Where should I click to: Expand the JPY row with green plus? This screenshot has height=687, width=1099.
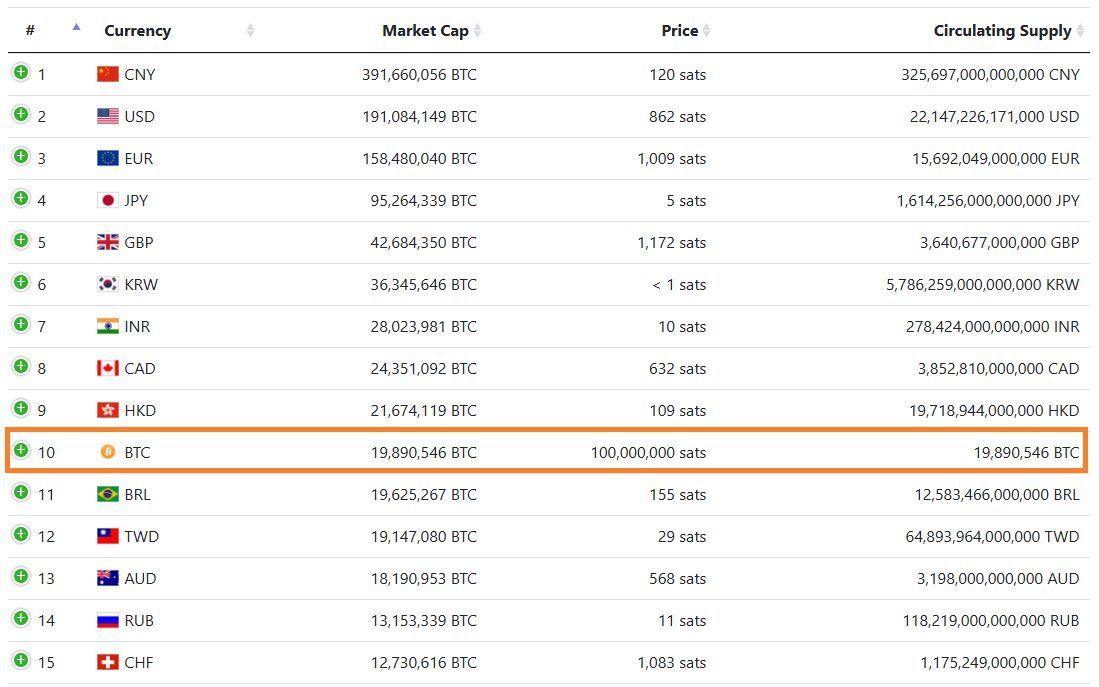(x=21, y=198)
